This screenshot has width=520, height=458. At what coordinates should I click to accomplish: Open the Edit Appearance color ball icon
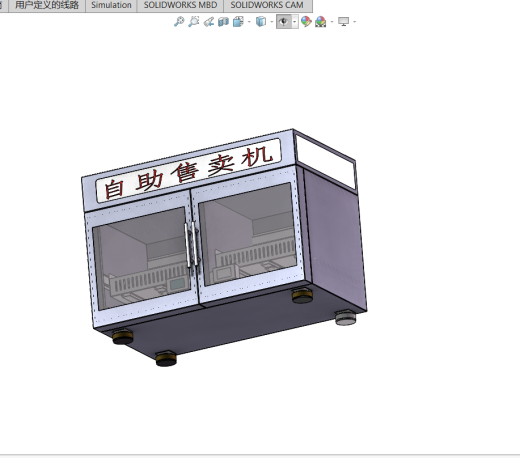(306, 22)
